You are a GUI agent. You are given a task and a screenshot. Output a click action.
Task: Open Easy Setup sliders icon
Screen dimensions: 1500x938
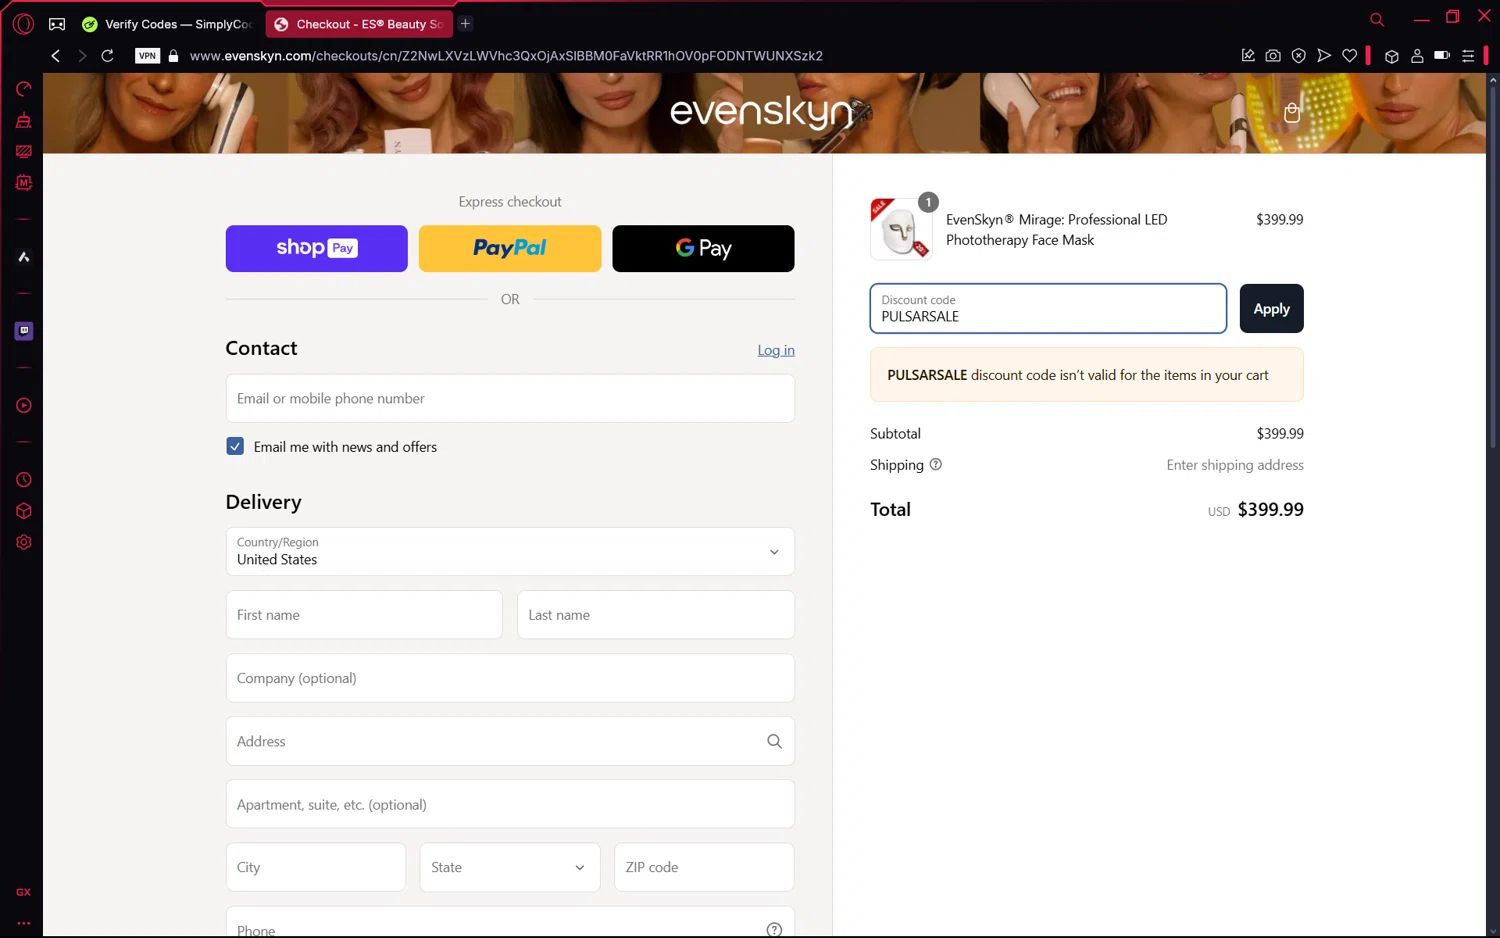coord(1468,56)
